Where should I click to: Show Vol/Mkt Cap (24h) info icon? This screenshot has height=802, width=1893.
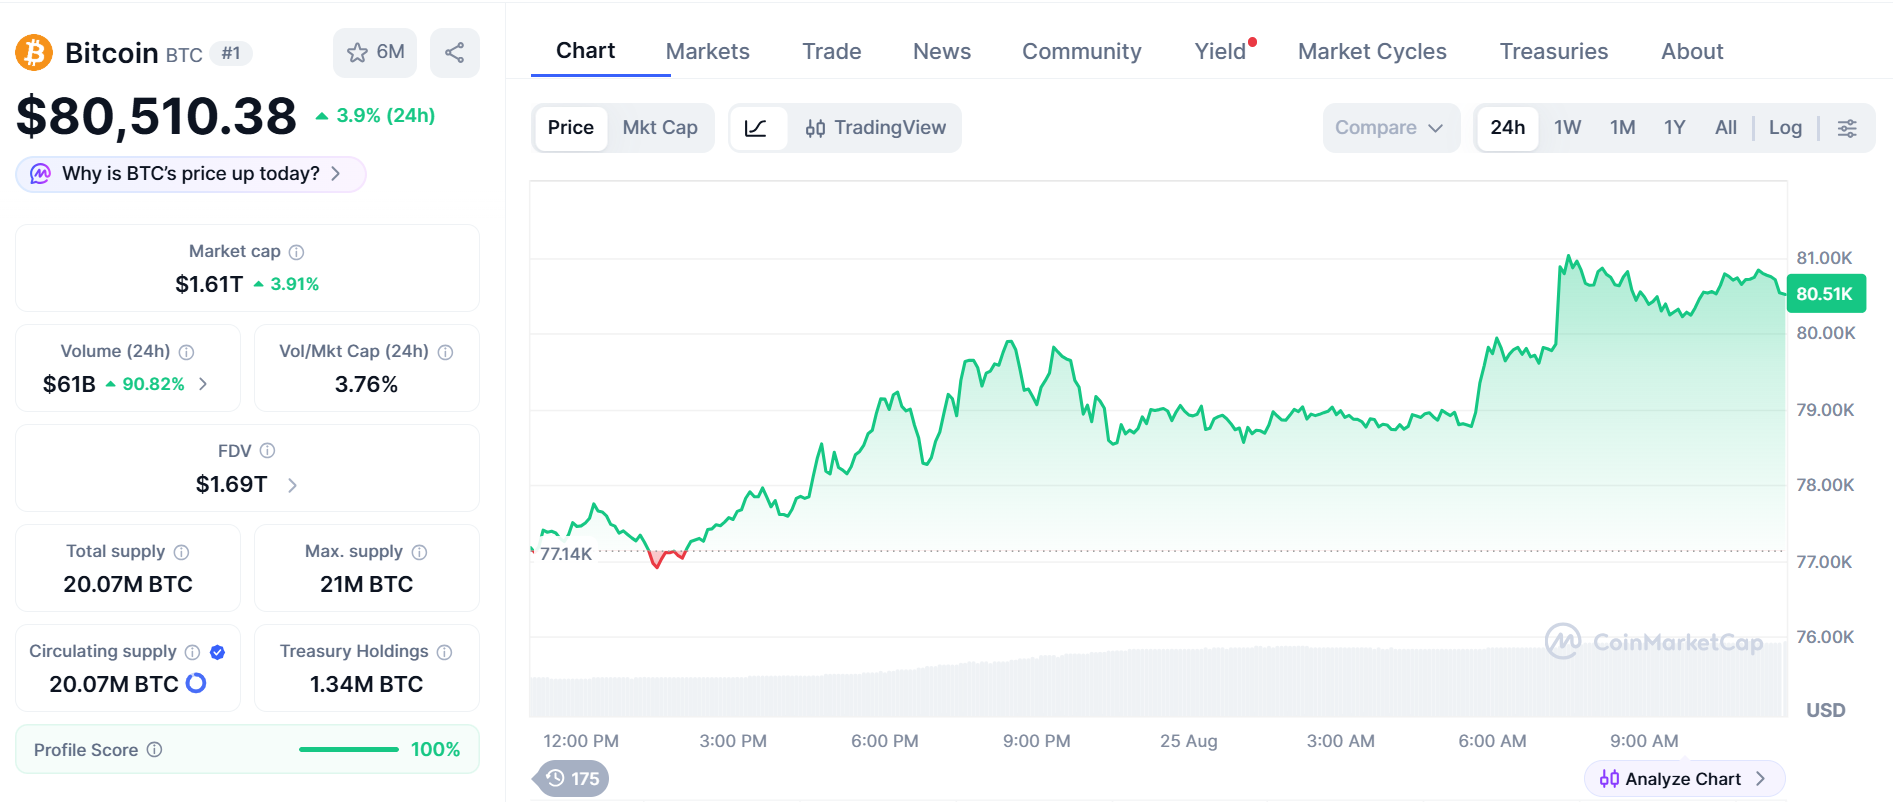point(445,352)
